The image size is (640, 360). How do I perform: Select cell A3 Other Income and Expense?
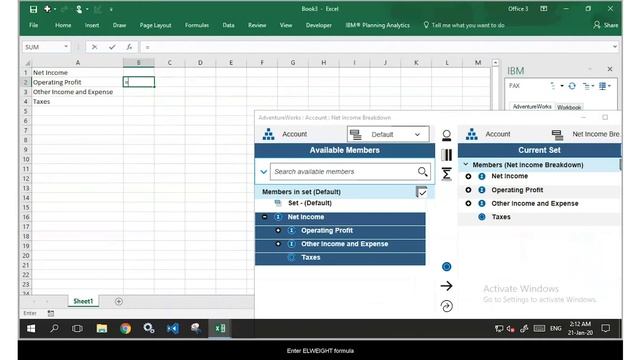click(78, 92)
